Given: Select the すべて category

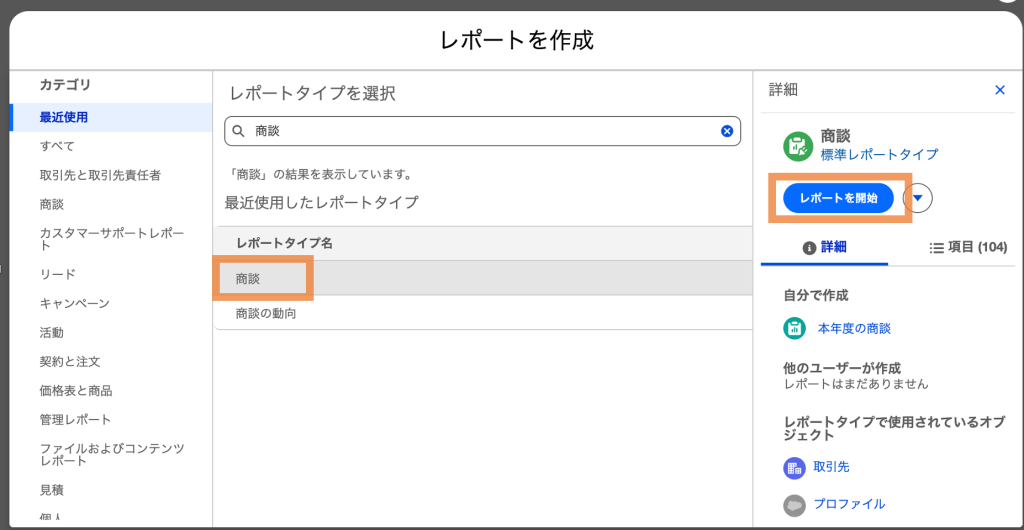Looking at the screenshot, I should 57,146.
